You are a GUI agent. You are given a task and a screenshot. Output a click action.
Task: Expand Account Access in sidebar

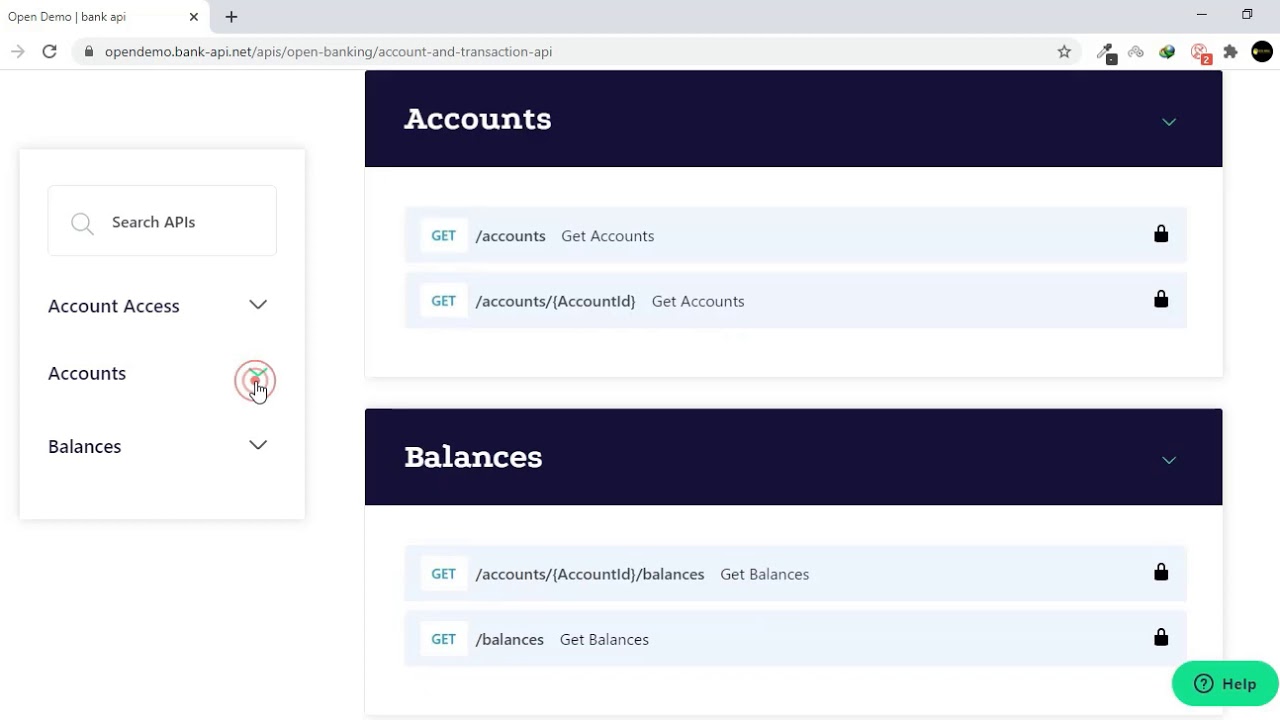click(258, 305)
